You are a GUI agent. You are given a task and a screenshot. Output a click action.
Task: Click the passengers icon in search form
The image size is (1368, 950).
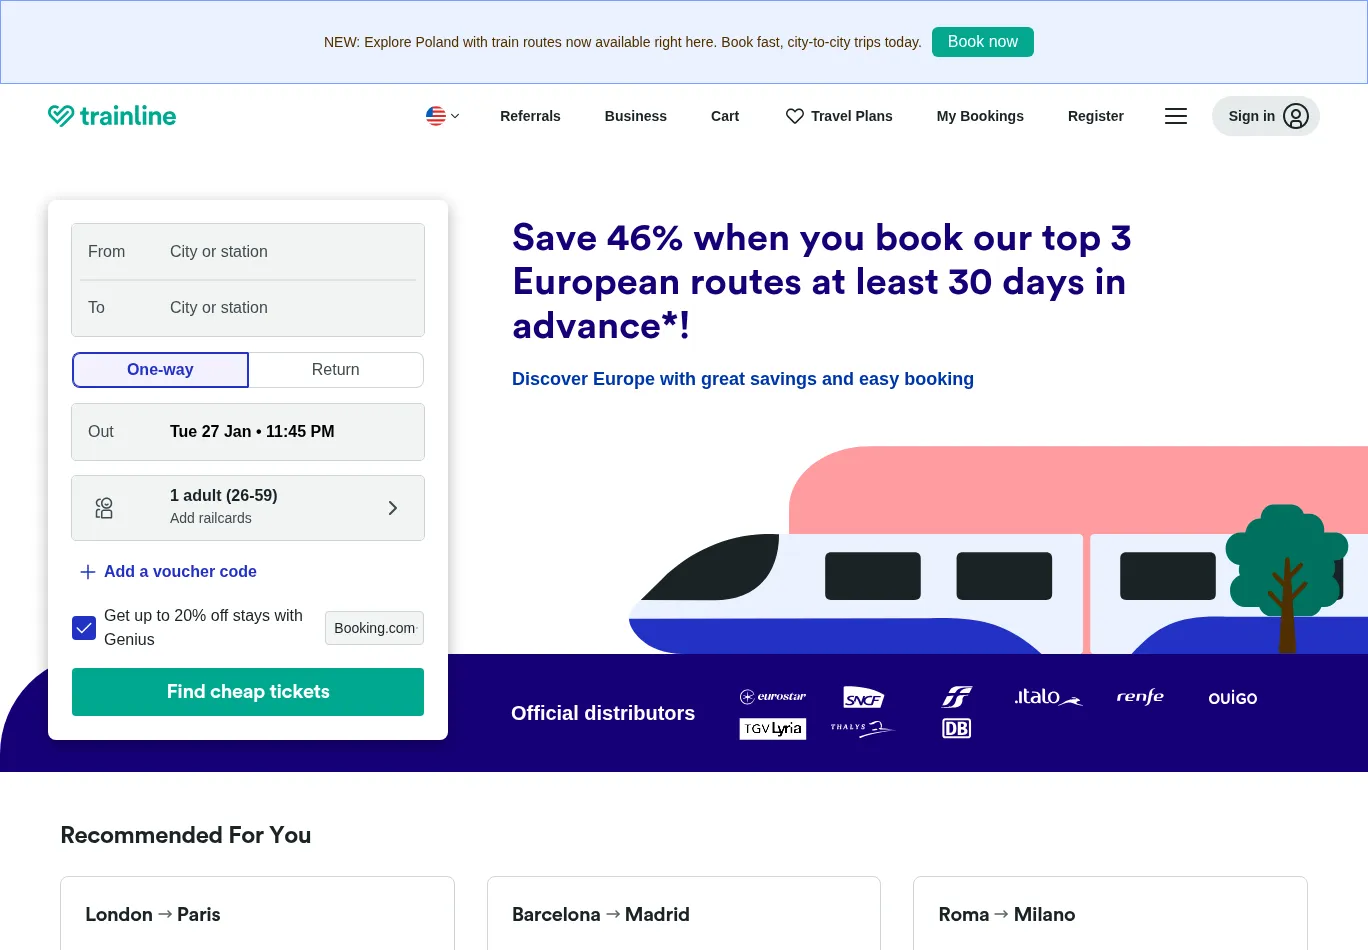104,508
